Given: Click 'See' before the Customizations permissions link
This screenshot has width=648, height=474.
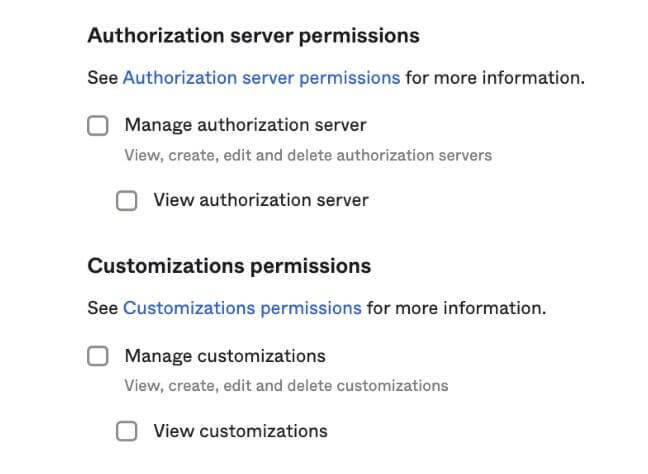Looking at the screenshot, I should pos(103,308).
